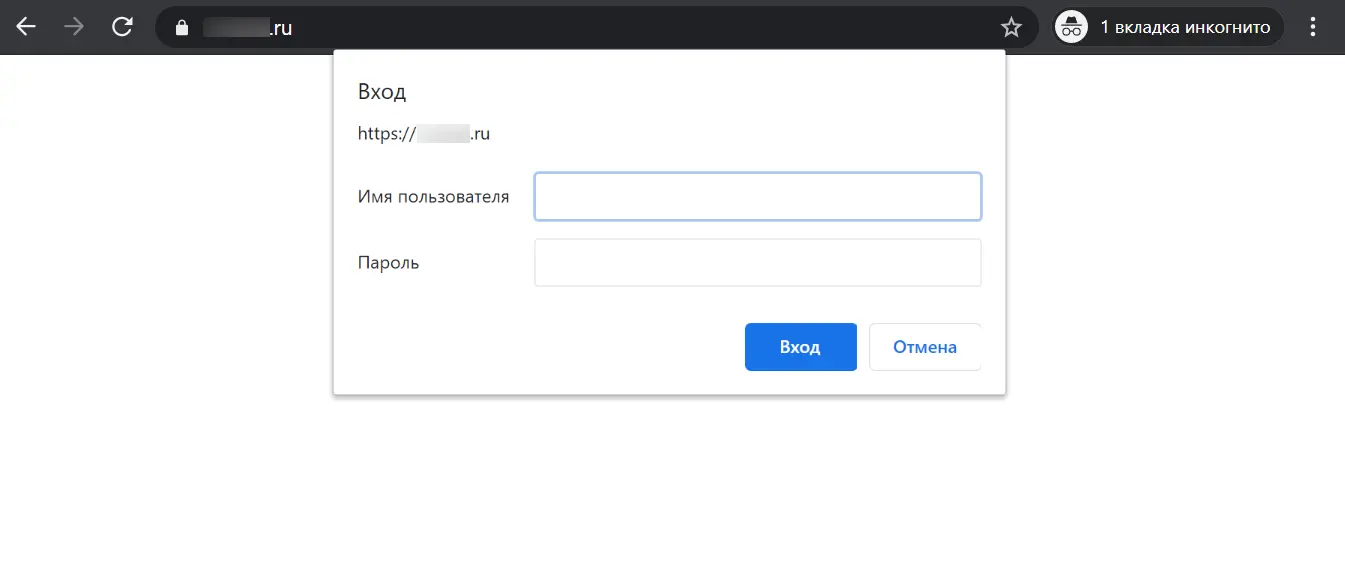
Task: Dismiss the dialog with "Отмена"
Action: [x=924, y=347]
